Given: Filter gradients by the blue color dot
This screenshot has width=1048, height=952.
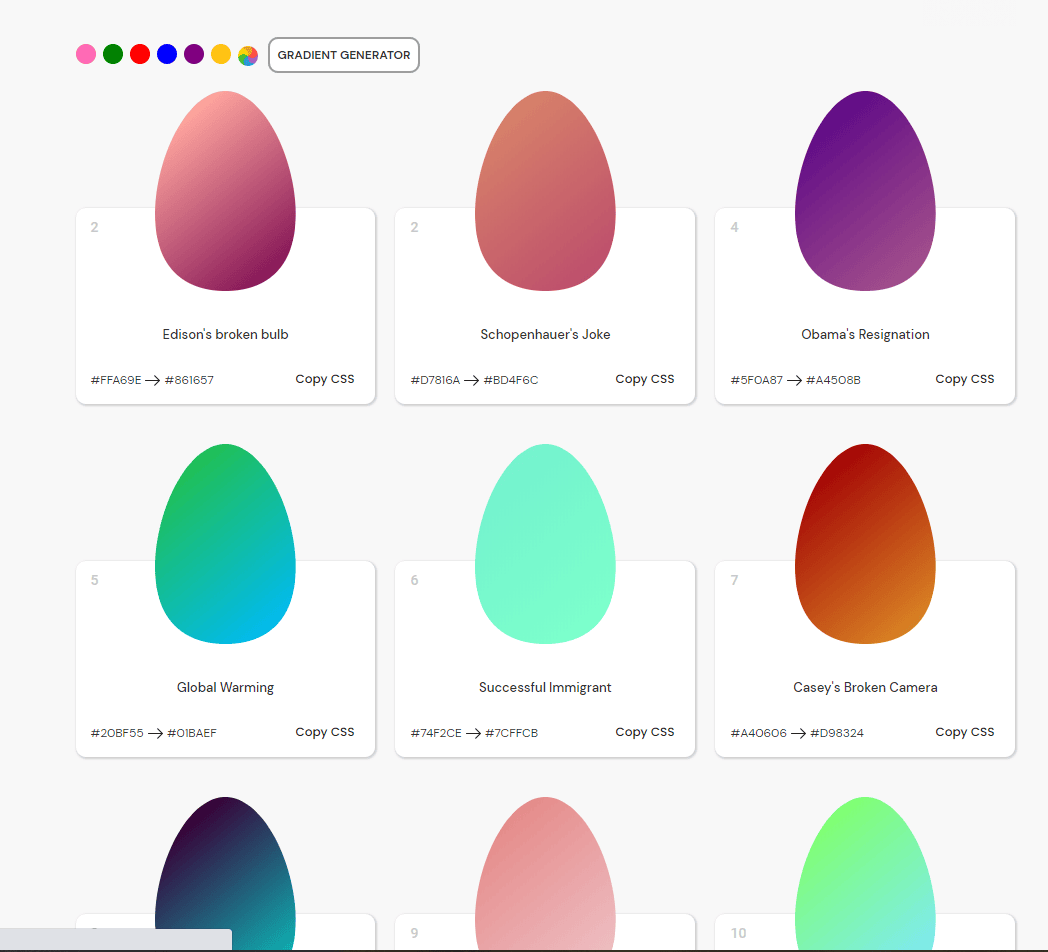Looking at the screenshot, I should tap(167, 54).
